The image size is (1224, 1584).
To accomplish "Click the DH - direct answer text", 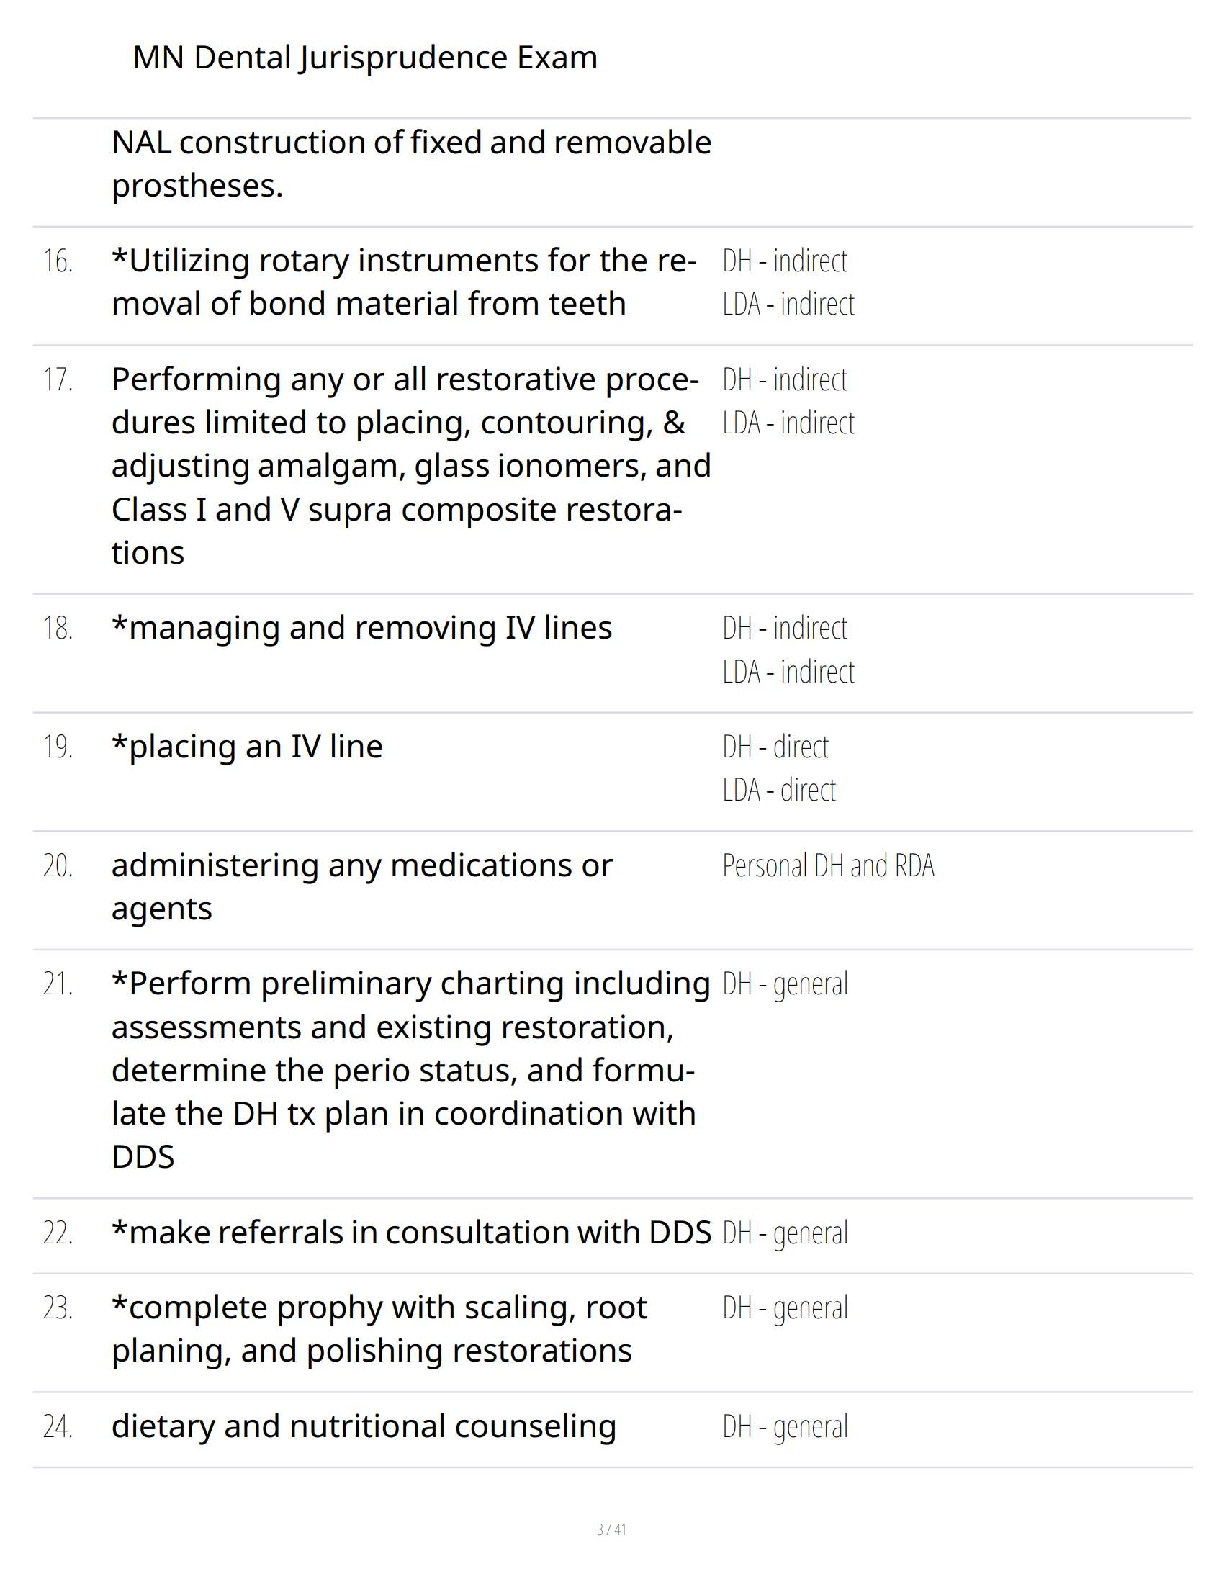I will point(775,747).
